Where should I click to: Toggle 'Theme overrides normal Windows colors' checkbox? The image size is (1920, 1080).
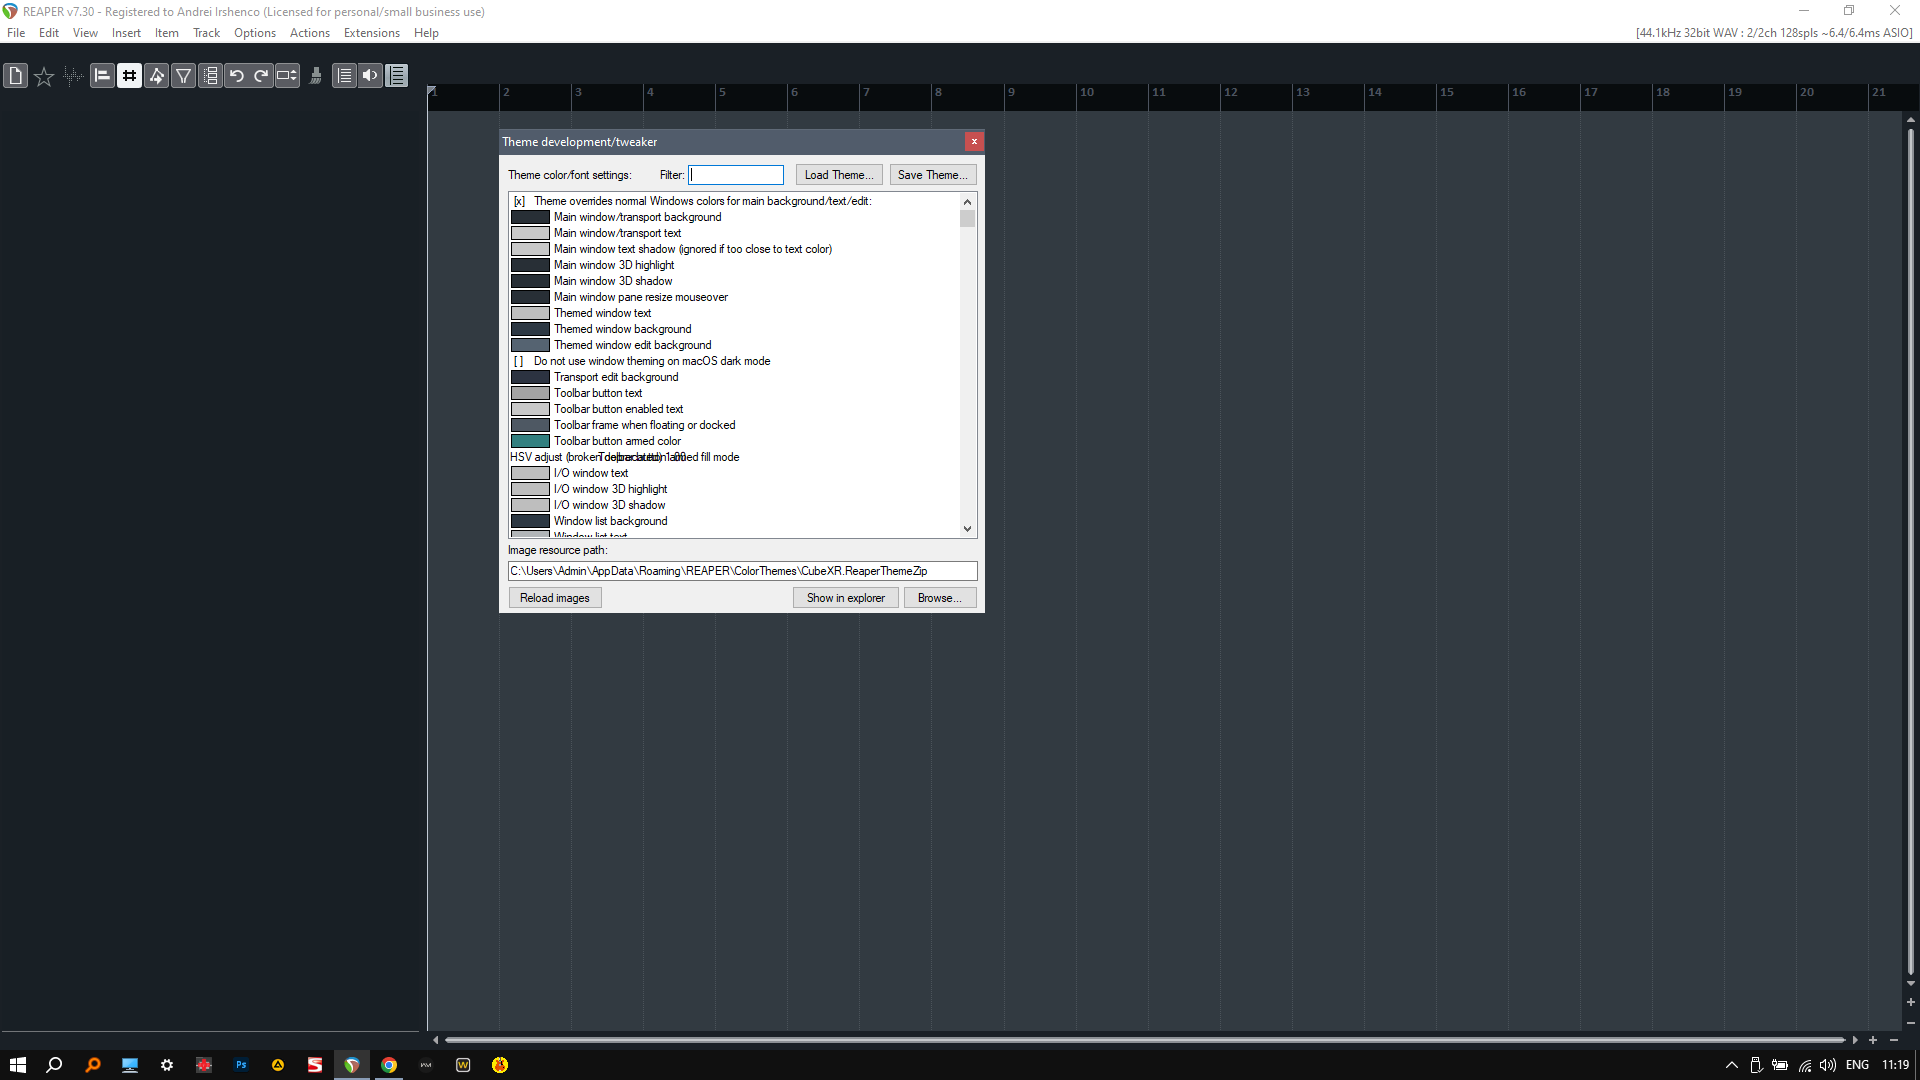click(x=519, y=201)
